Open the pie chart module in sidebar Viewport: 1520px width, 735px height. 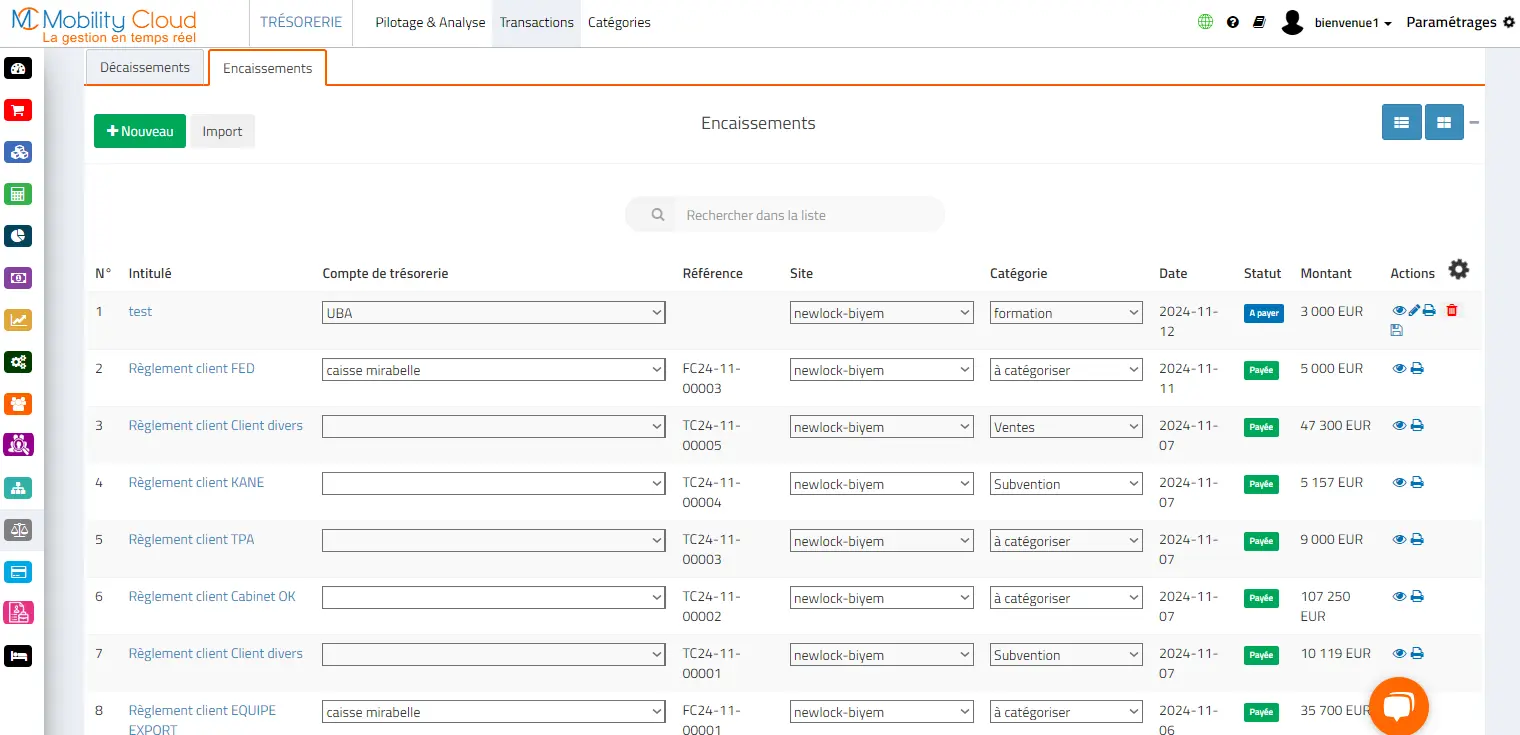[x=18, y=236]
